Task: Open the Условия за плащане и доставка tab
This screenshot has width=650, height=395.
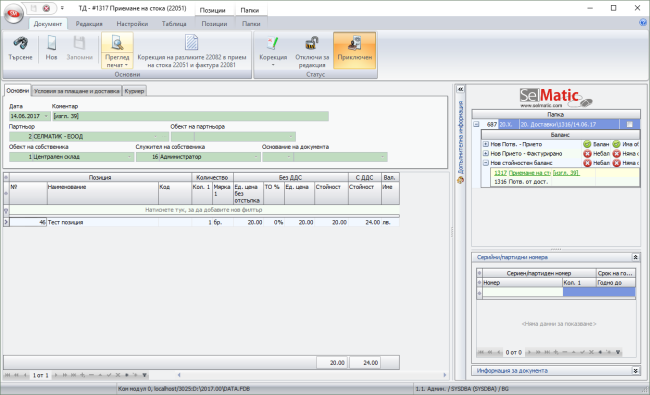Action: pos(77,91)
